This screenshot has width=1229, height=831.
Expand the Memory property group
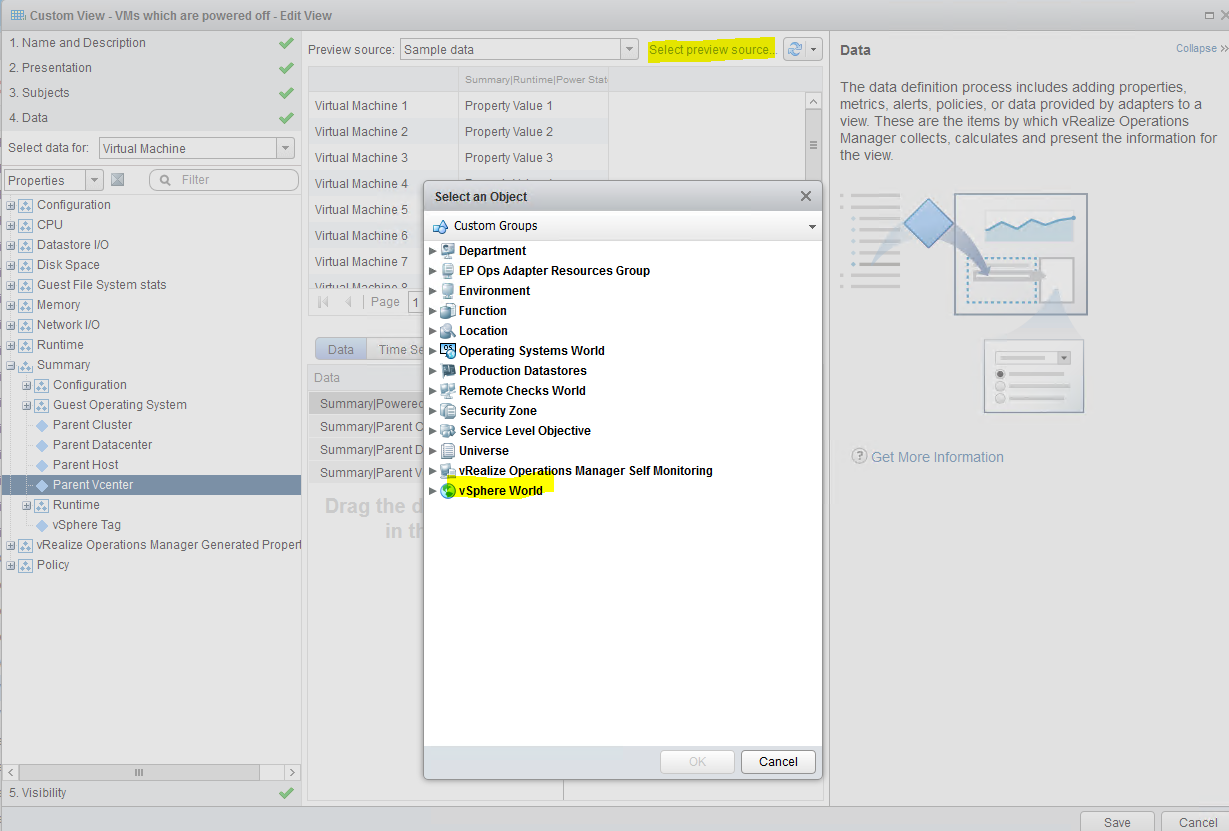pyautogui.click(x=11, y=305)
